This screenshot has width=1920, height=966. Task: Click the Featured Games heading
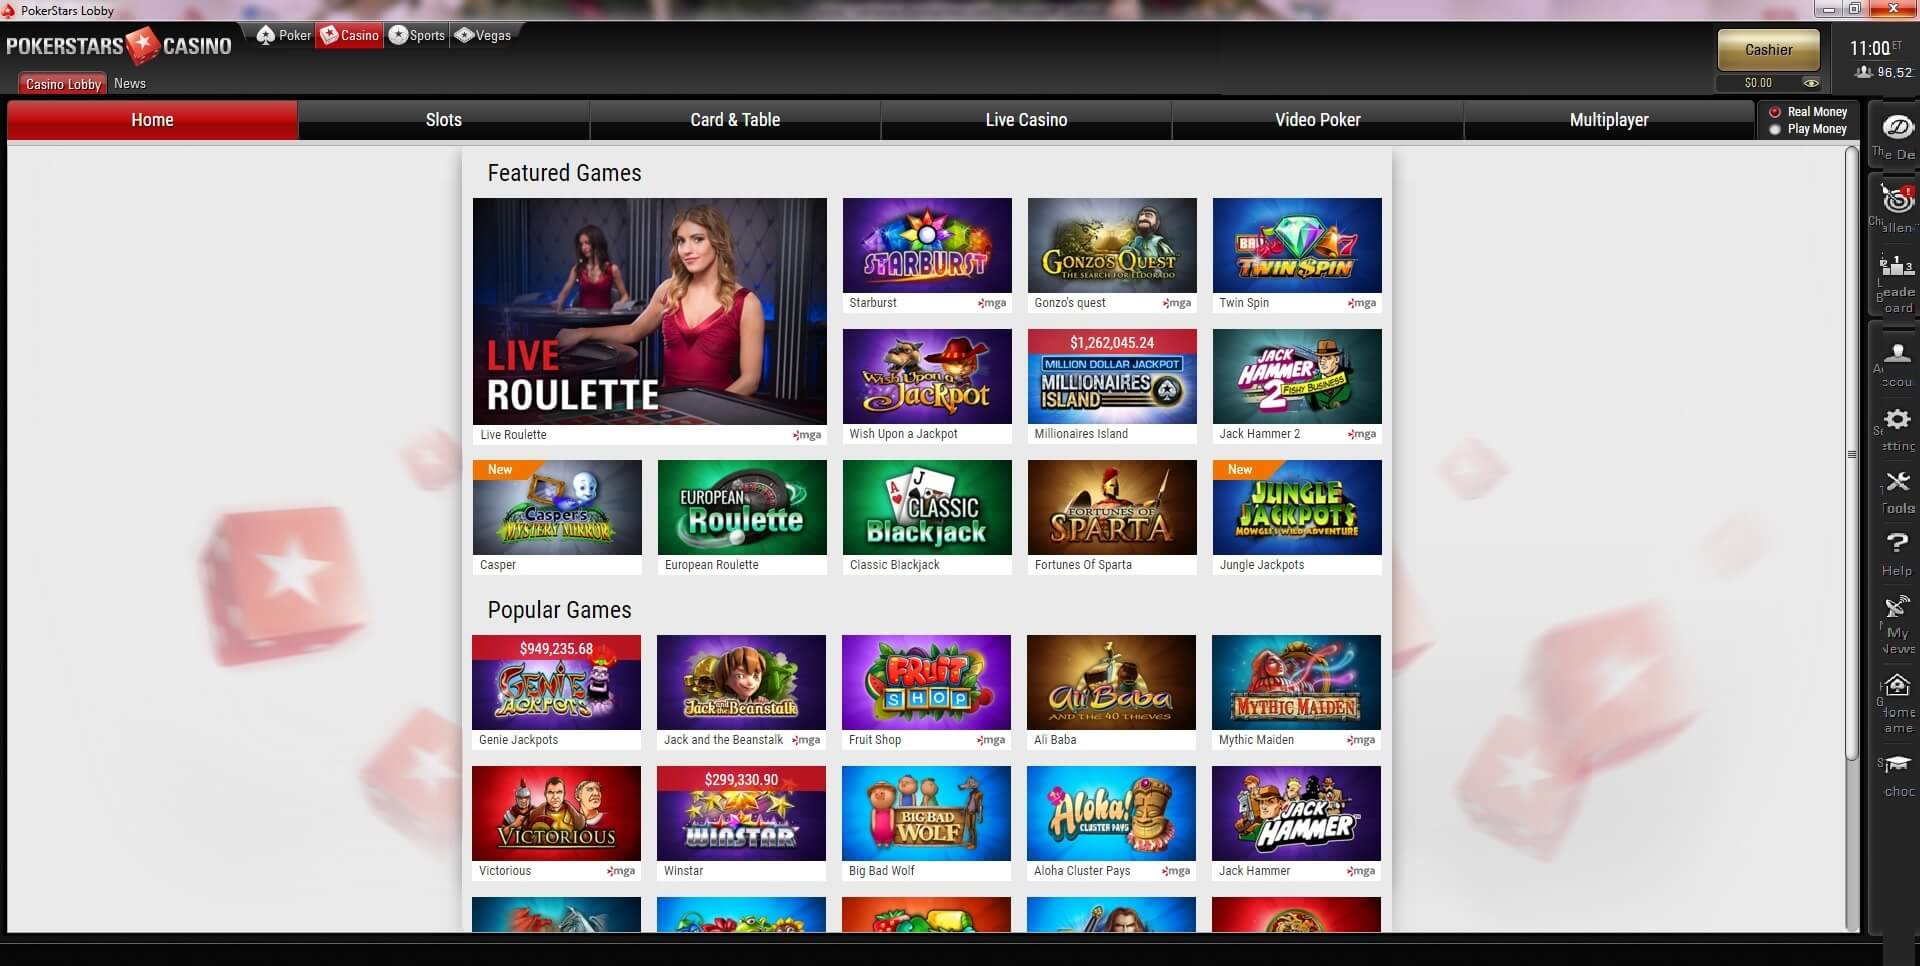(x=564, y=173)
